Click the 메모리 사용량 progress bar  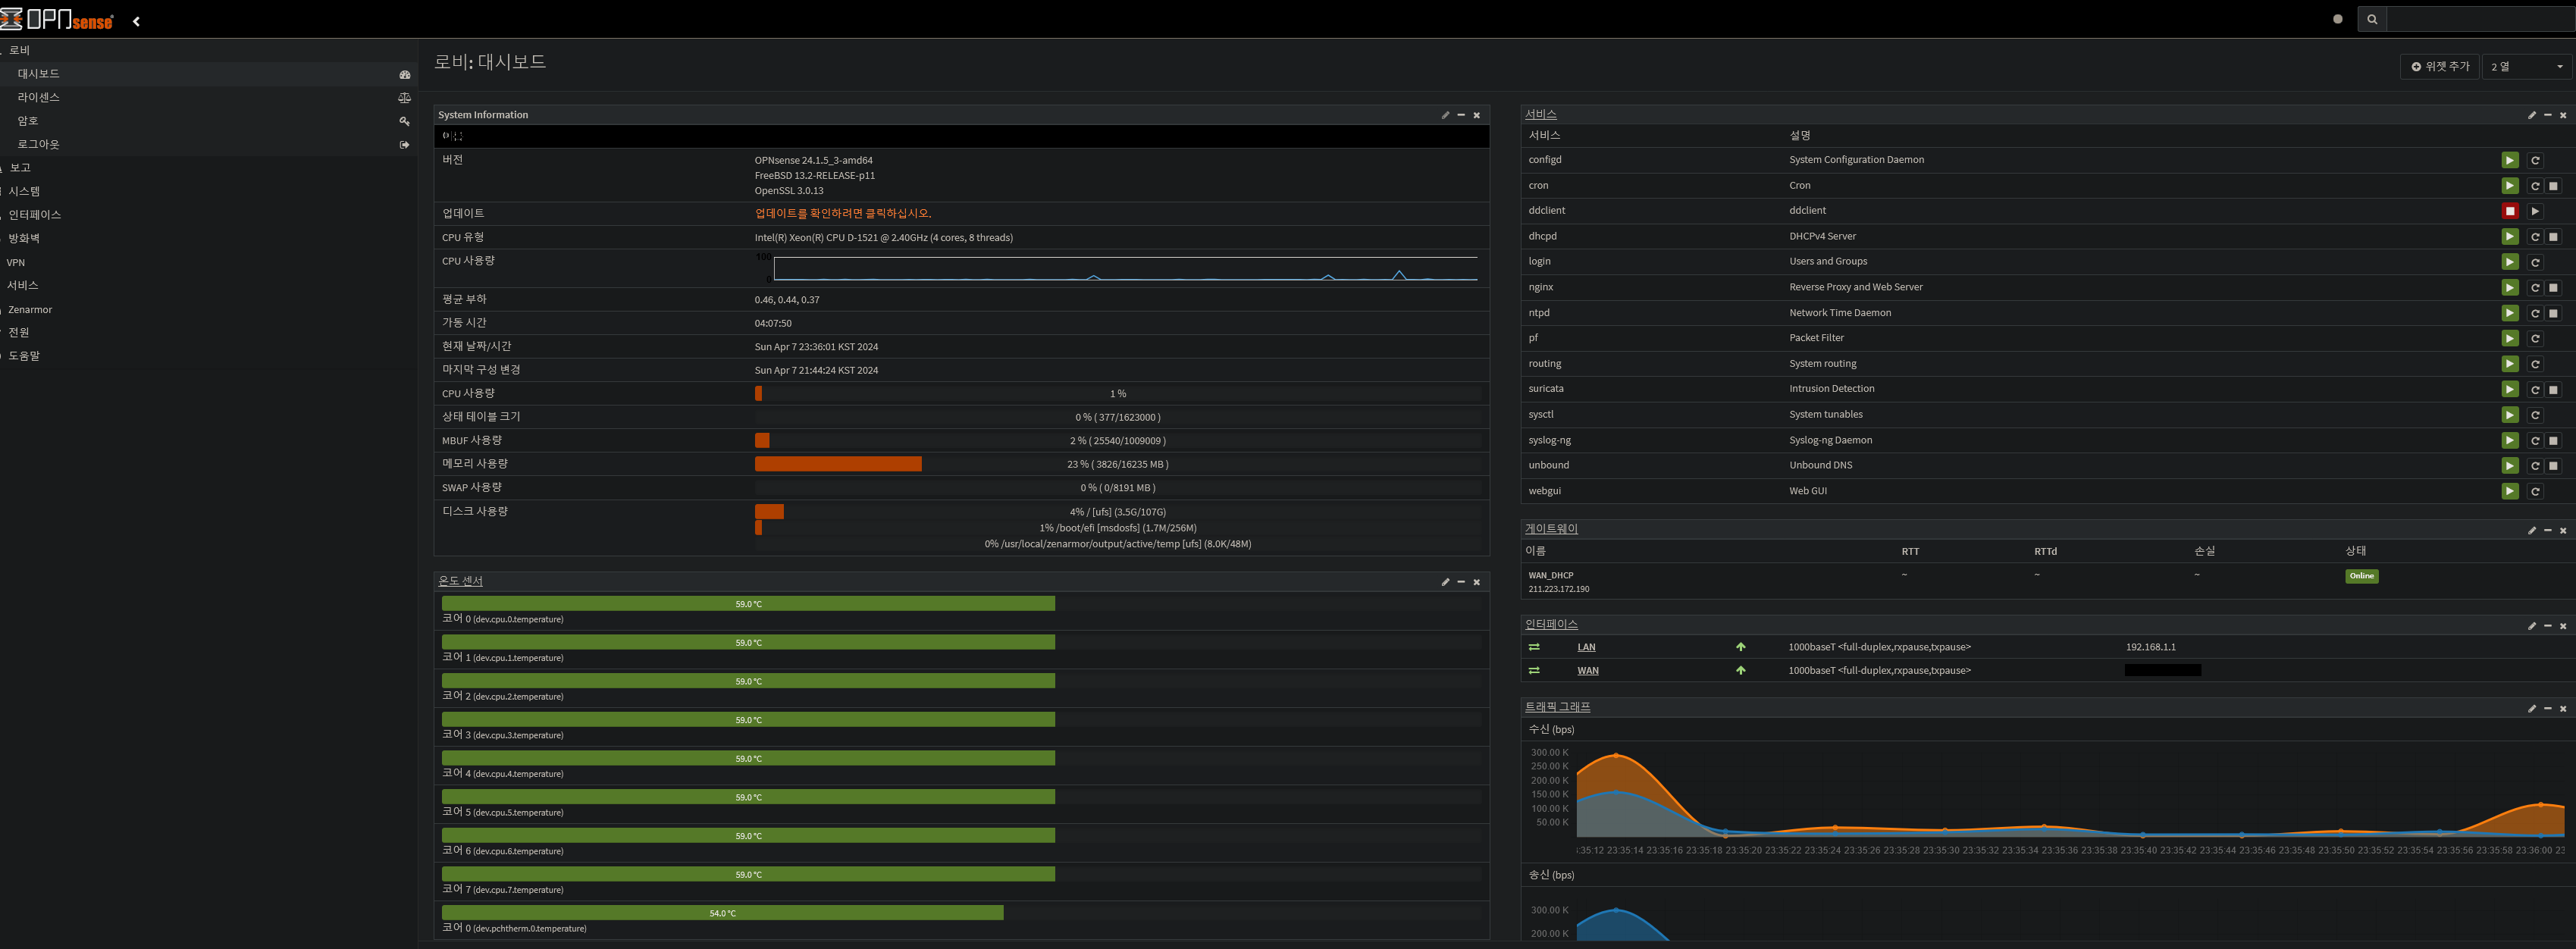[x=1117, y=464]
